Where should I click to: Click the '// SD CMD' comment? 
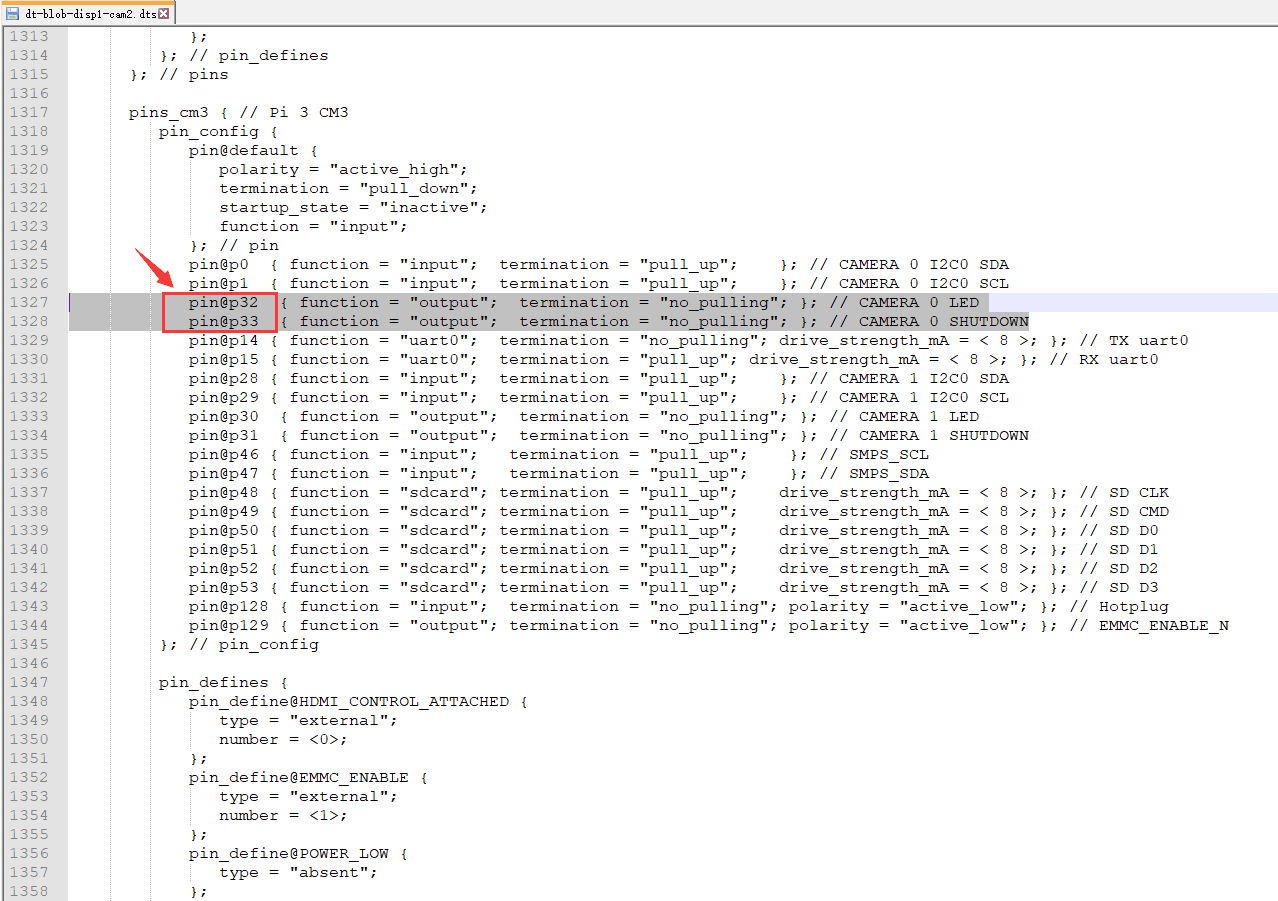pos(1124,511)
